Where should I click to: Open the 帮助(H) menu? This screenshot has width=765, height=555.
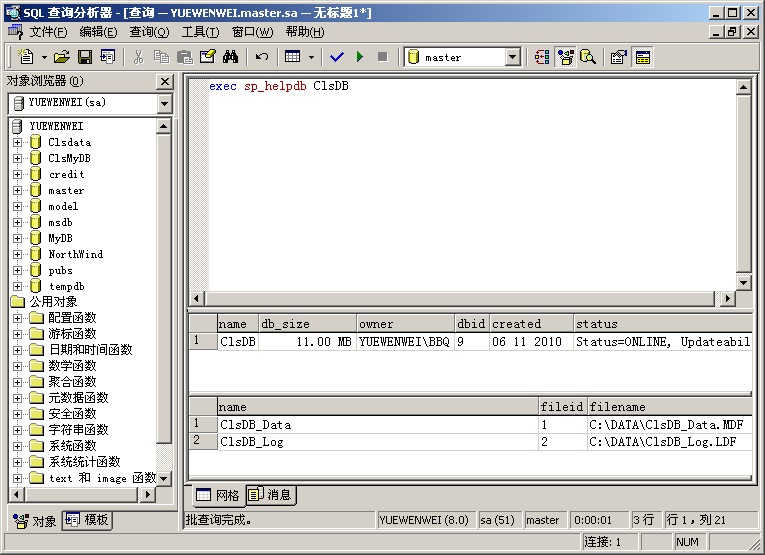pyautogui.click(x=304, y=32)
